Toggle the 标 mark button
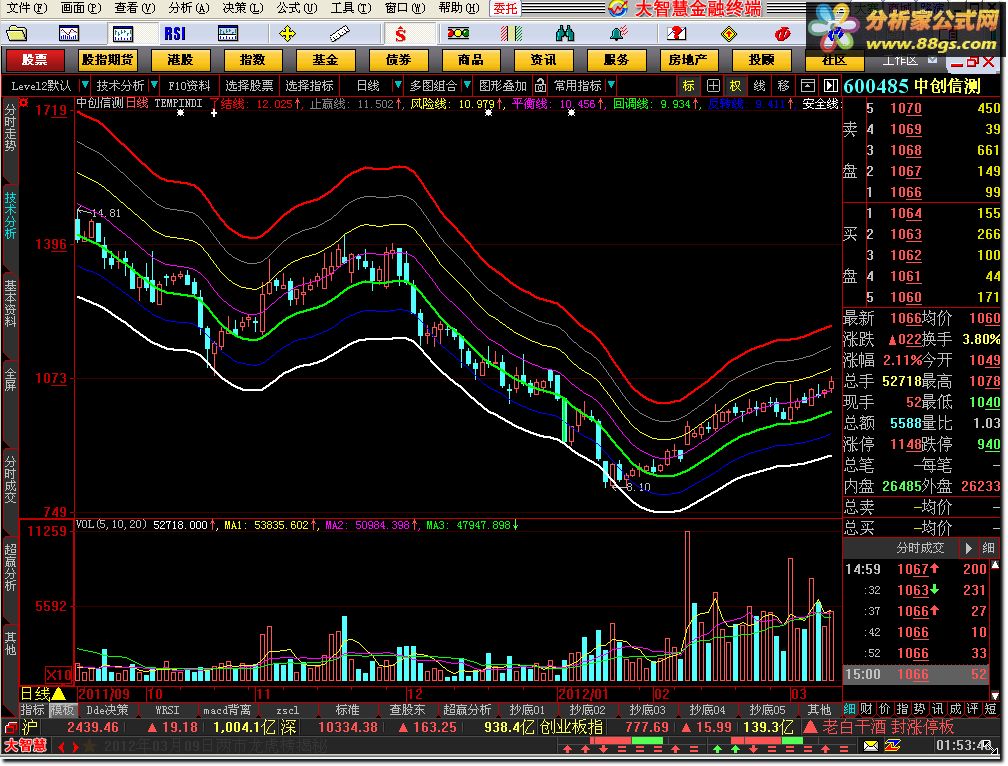Viewport: 1008px width, 766px height. (688, 85)
